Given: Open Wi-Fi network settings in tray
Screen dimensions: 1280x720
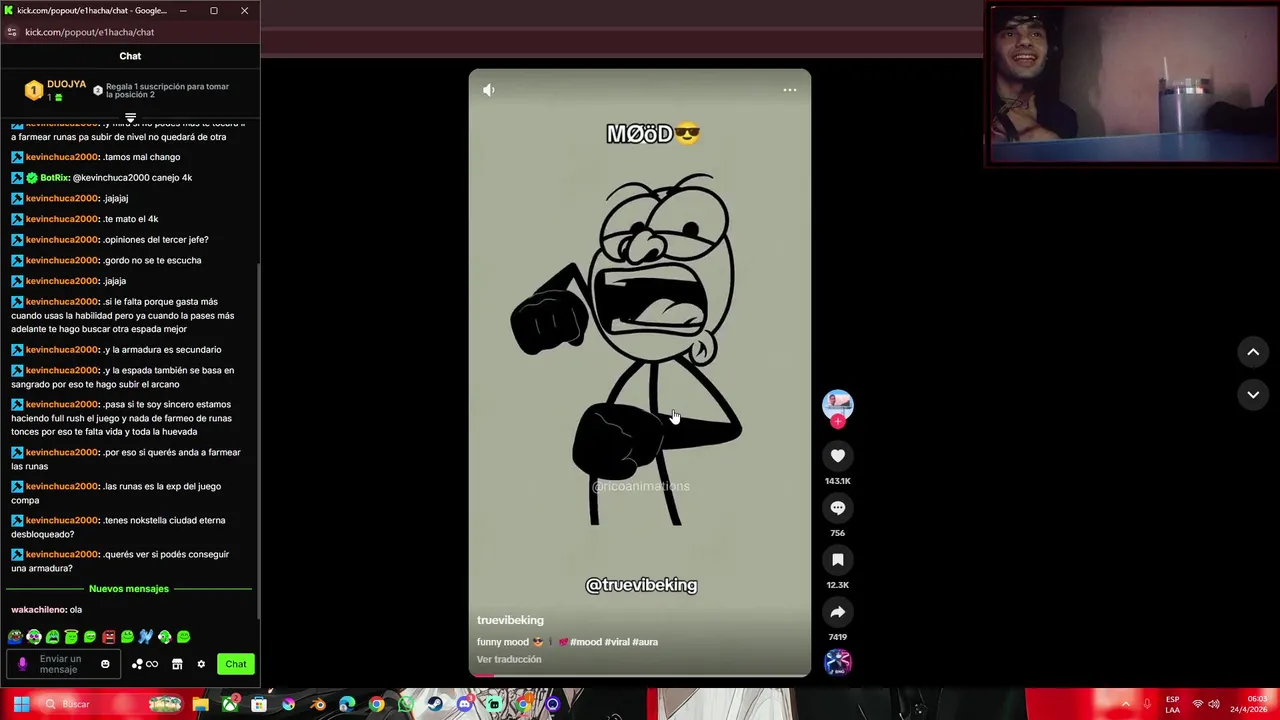Looking at the screenshot, I should [1197, 704].
